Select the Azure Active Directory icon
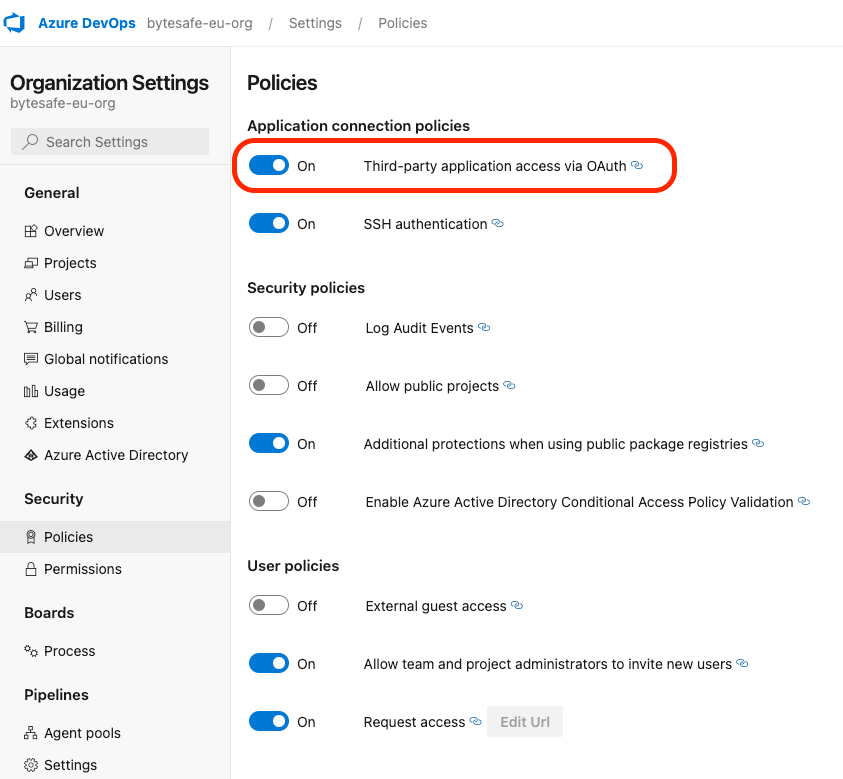This screenshot has width=843, height=779. click(x=33, y=455)
